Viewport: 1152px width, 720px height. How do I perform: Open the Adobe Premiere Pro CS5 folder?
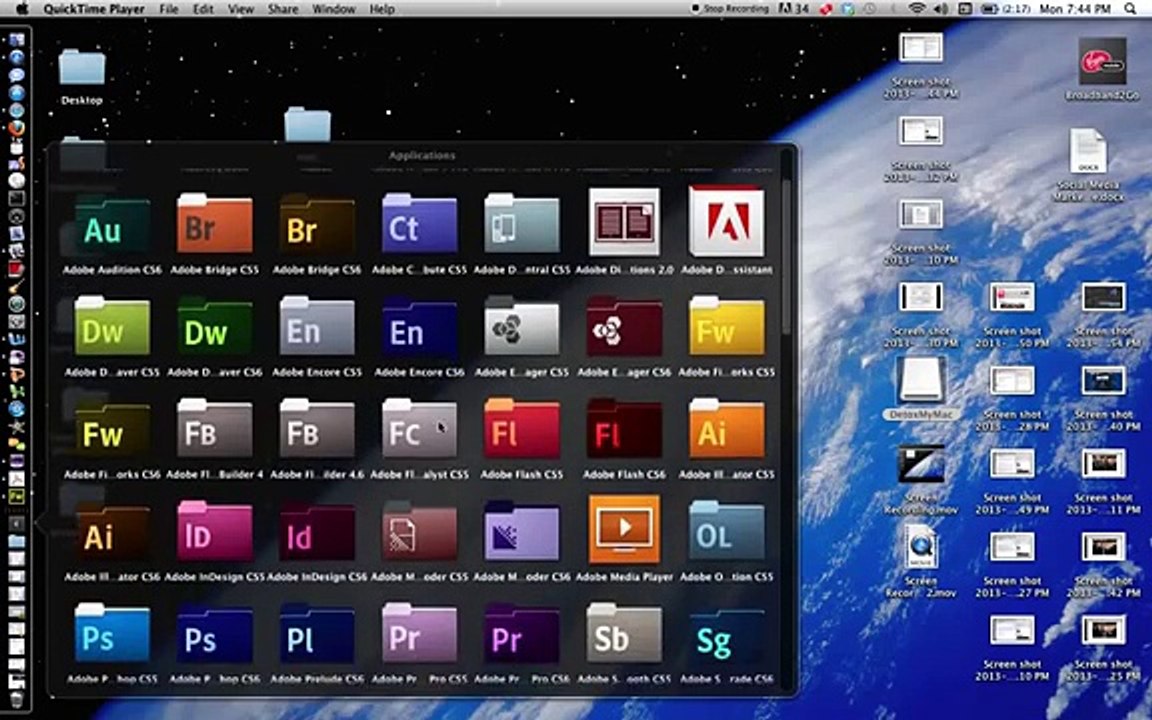[x=419, y=634]
